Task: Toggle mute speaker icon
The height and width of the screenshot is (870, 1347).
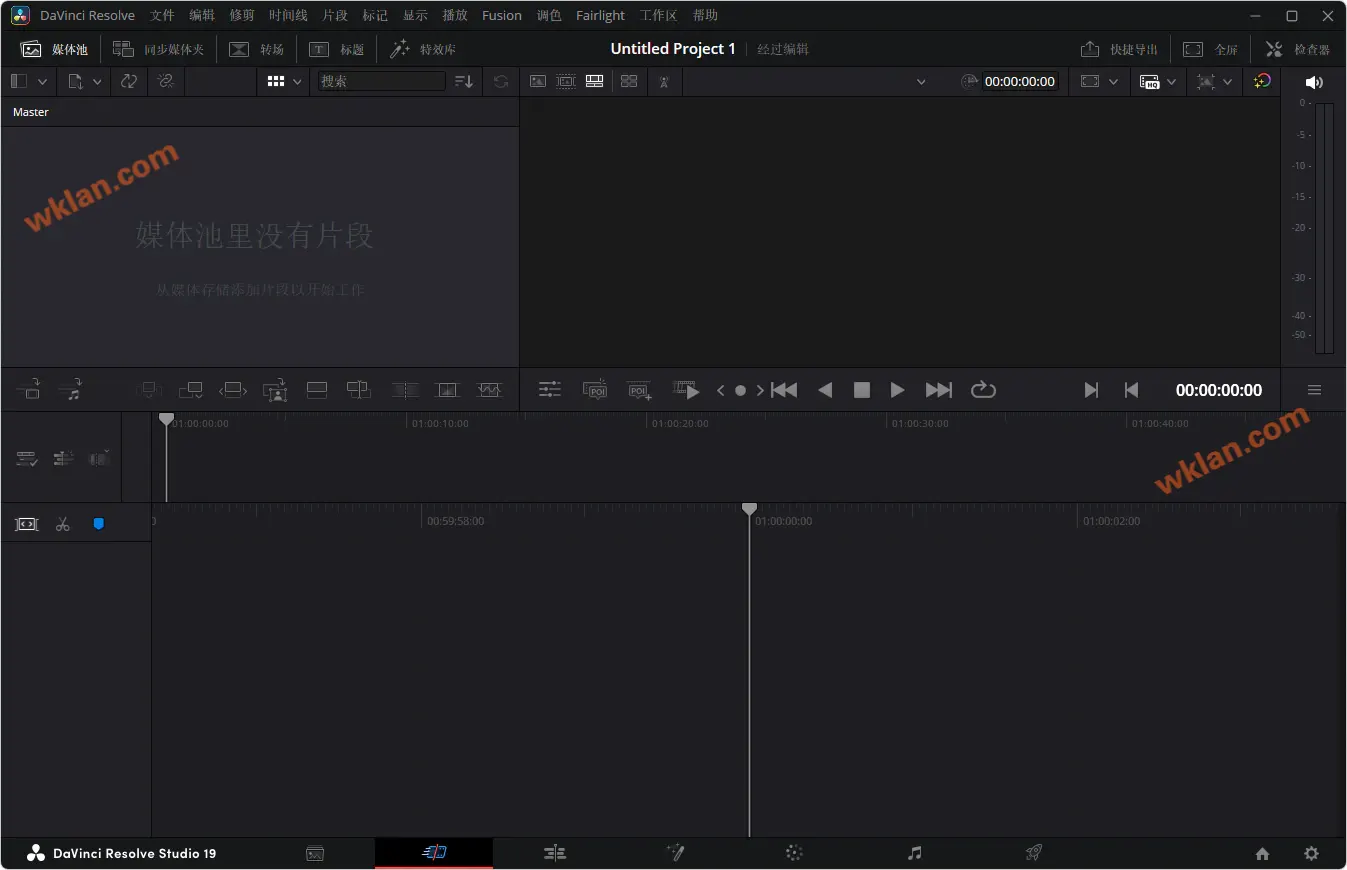Action: 1314,82
